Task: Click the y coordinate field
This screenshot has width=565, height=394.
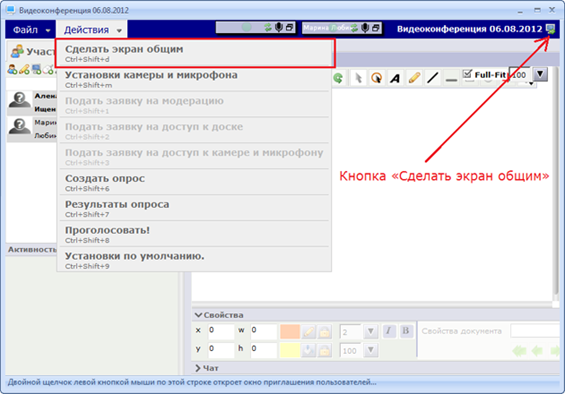Action: [221, 350]
